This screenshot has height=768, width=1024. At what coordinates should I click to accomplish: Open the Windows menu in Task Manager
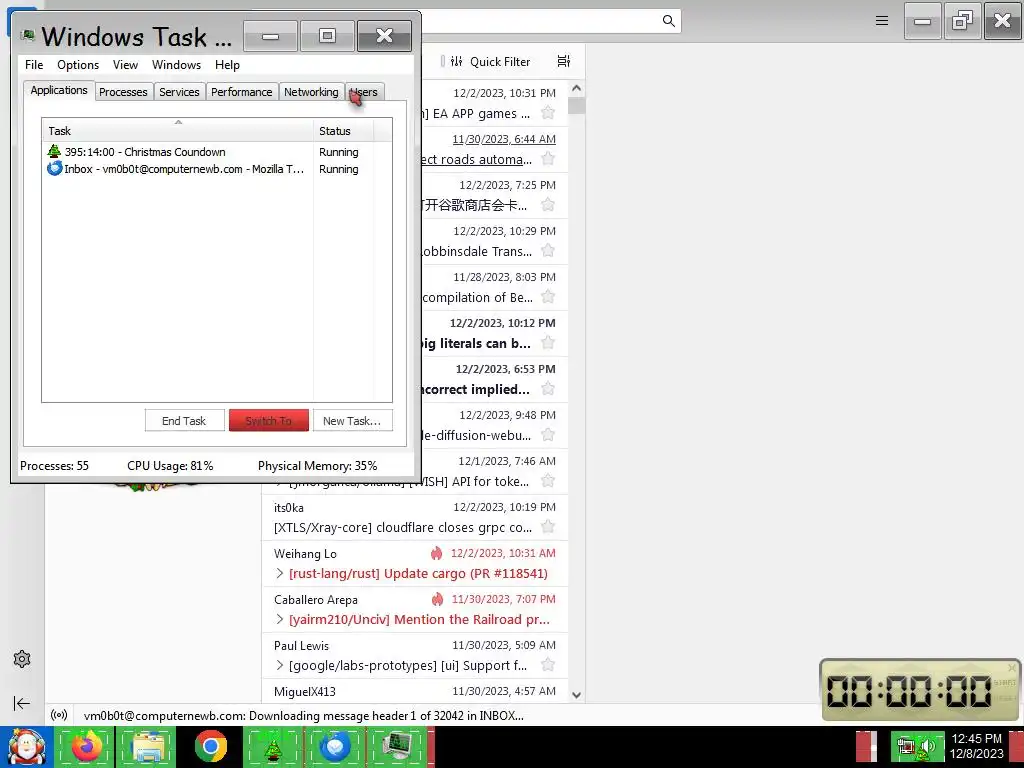(176, 65)
